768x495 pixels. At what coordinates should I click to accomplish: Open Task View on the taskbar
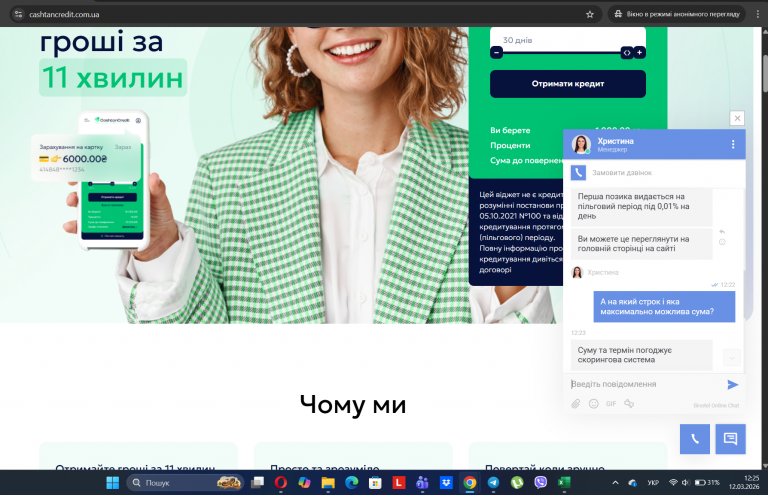pyautogui.click(x=257, y=483)
